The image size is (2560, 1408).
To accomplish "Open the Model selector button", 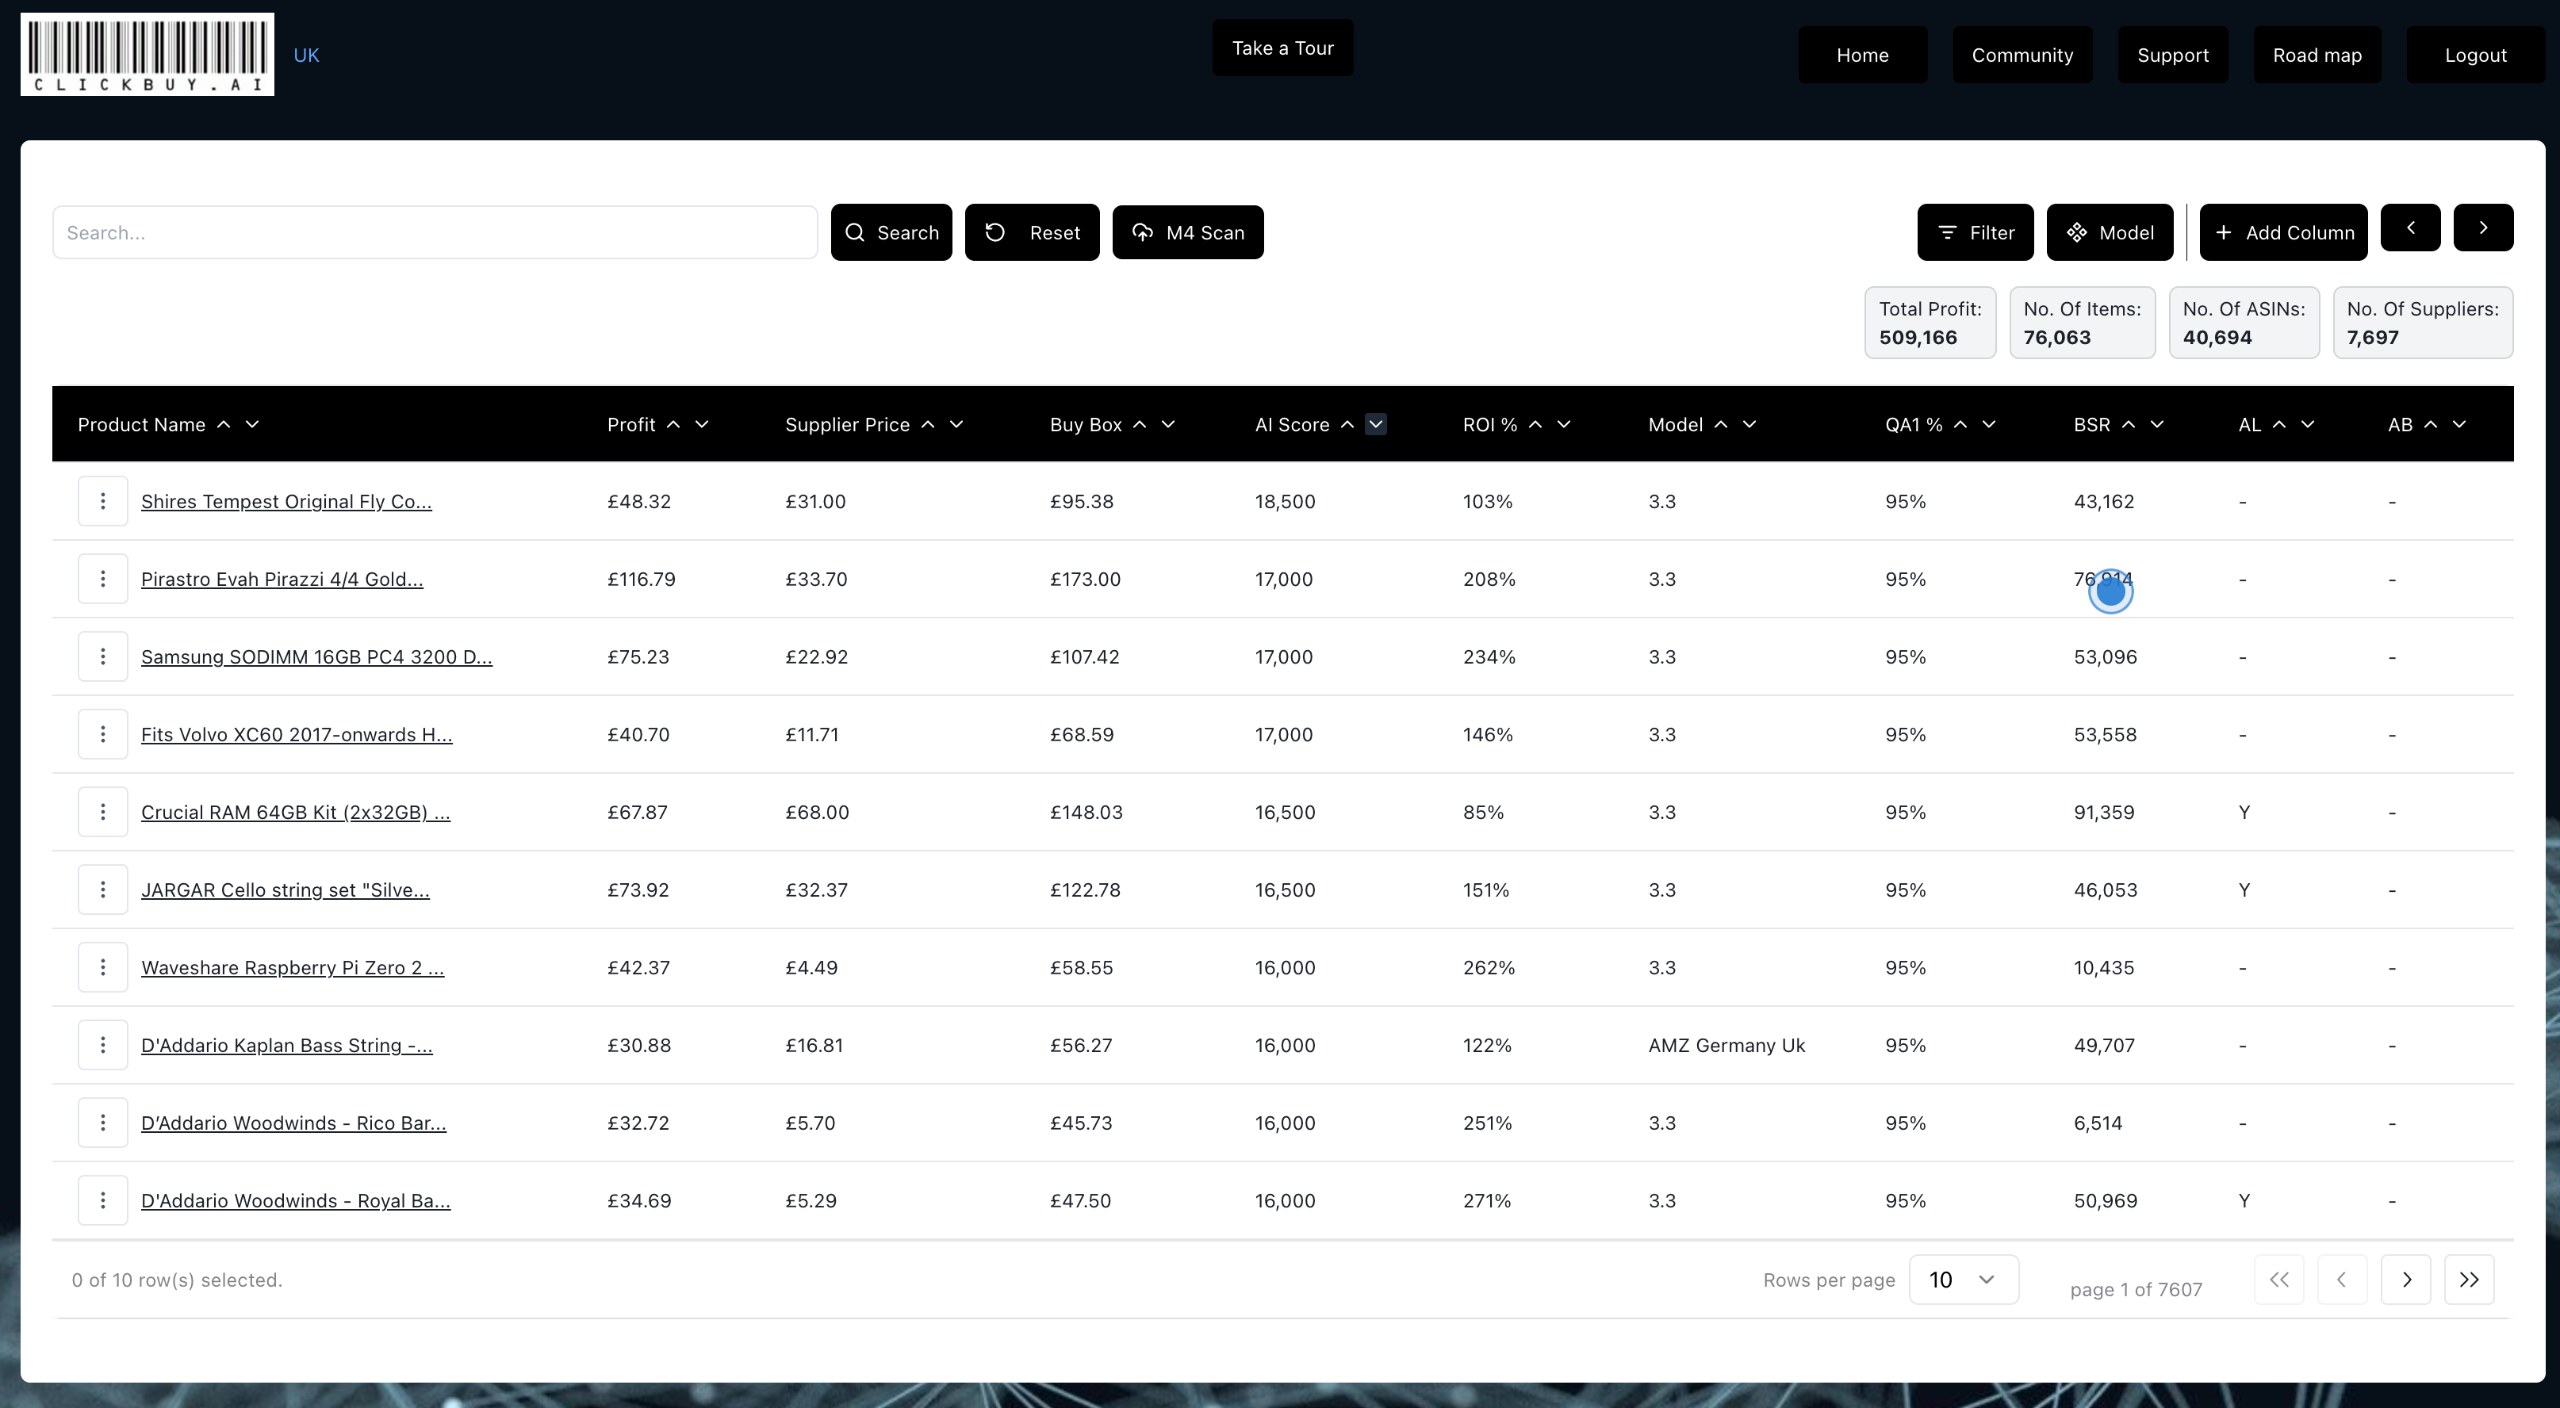I will (2109, 232).
